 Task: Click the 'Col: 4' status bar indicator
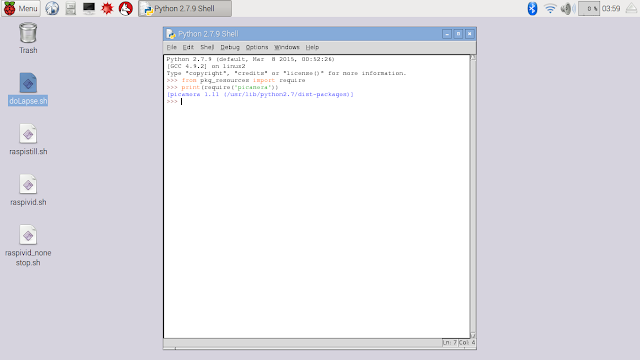click(x=467, y=342)
